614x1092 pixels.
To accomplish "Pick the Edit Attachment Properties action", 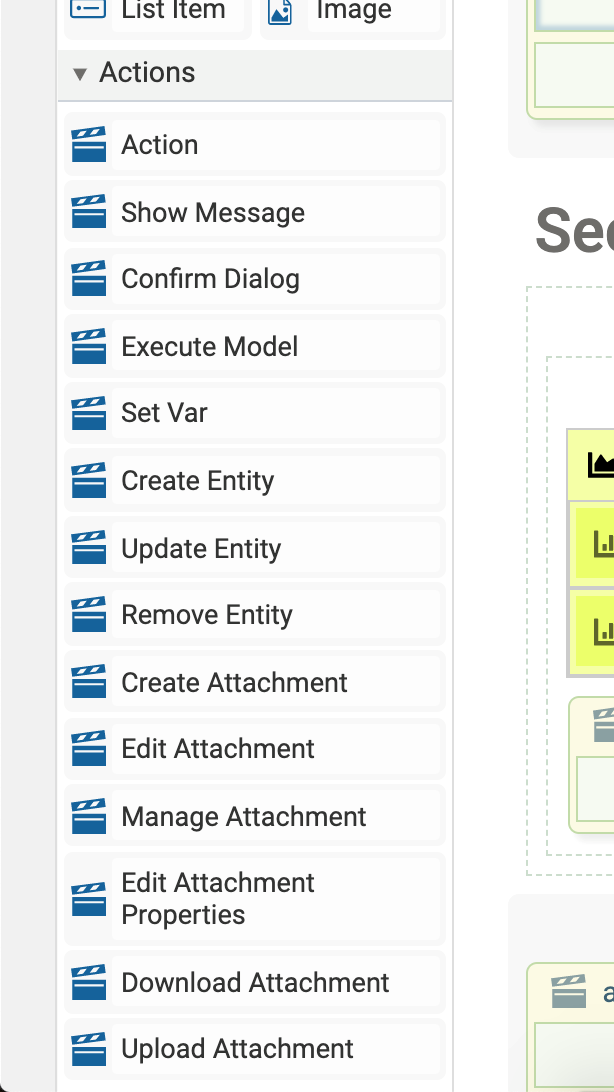I will (218, 899).
